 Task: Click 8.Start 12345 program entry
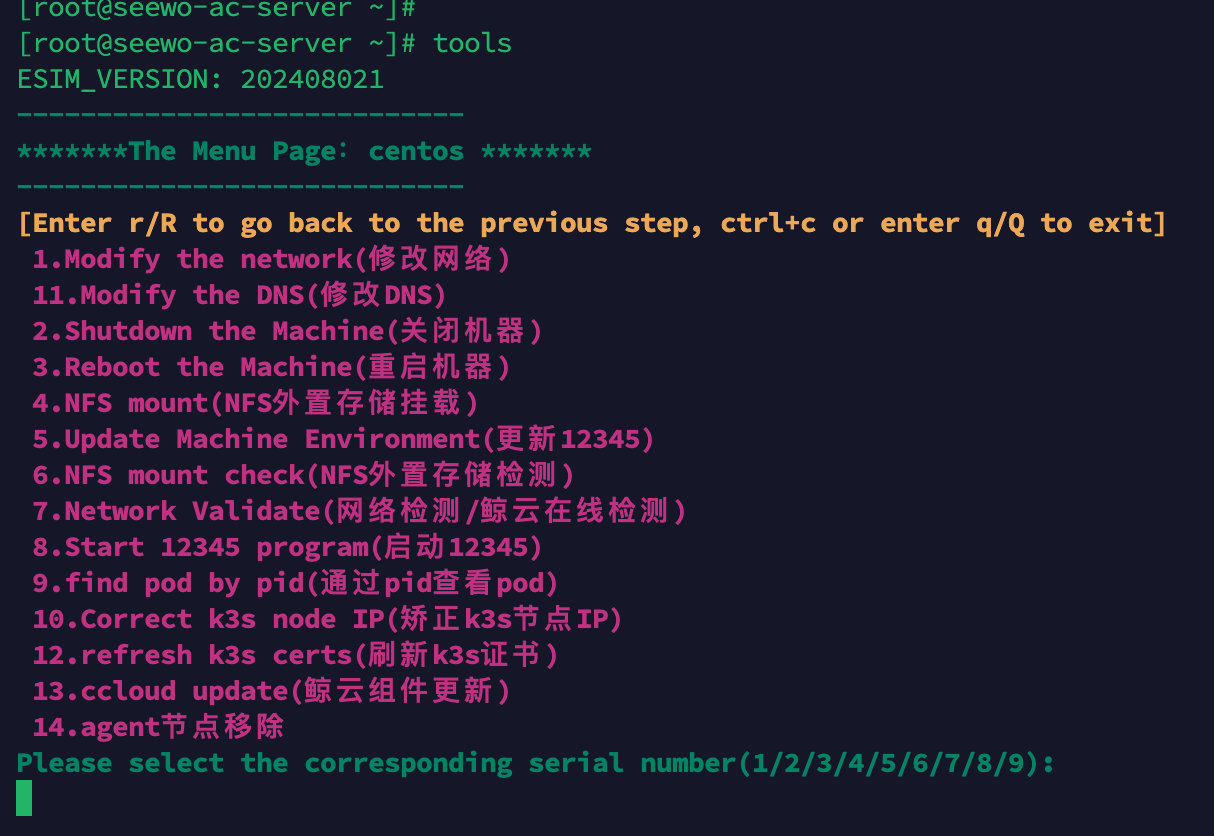pos(288,547)
